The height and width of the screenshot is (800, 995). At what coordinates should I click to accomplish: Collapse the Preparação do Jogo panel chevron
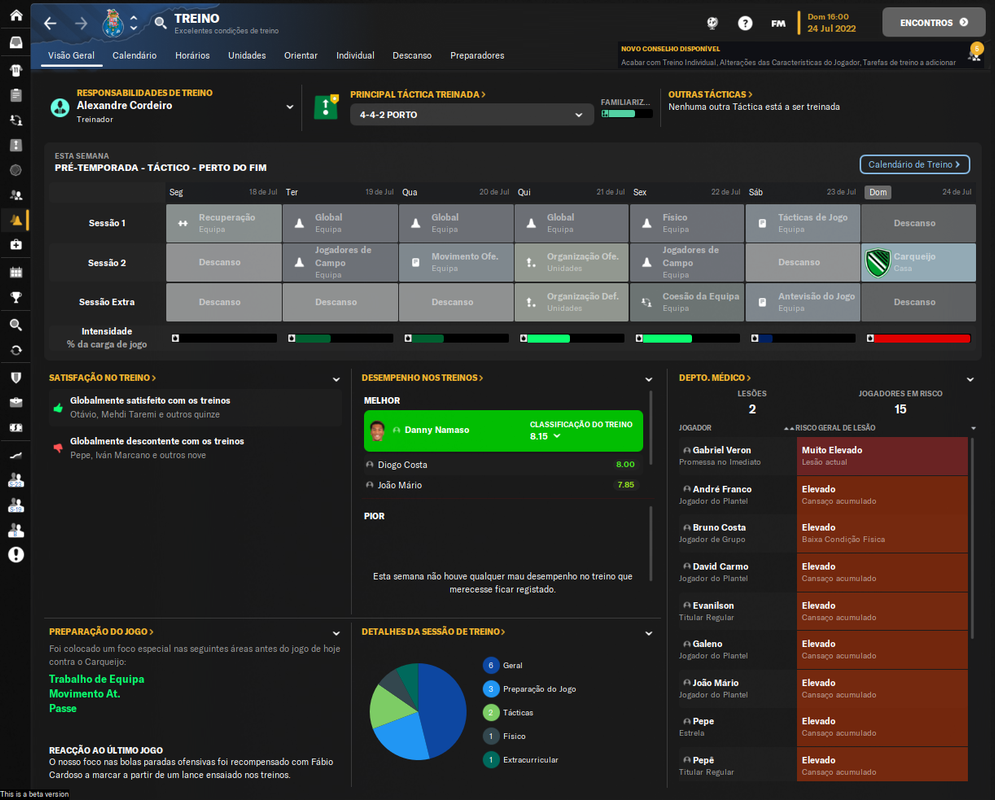[x=336, y=633]
